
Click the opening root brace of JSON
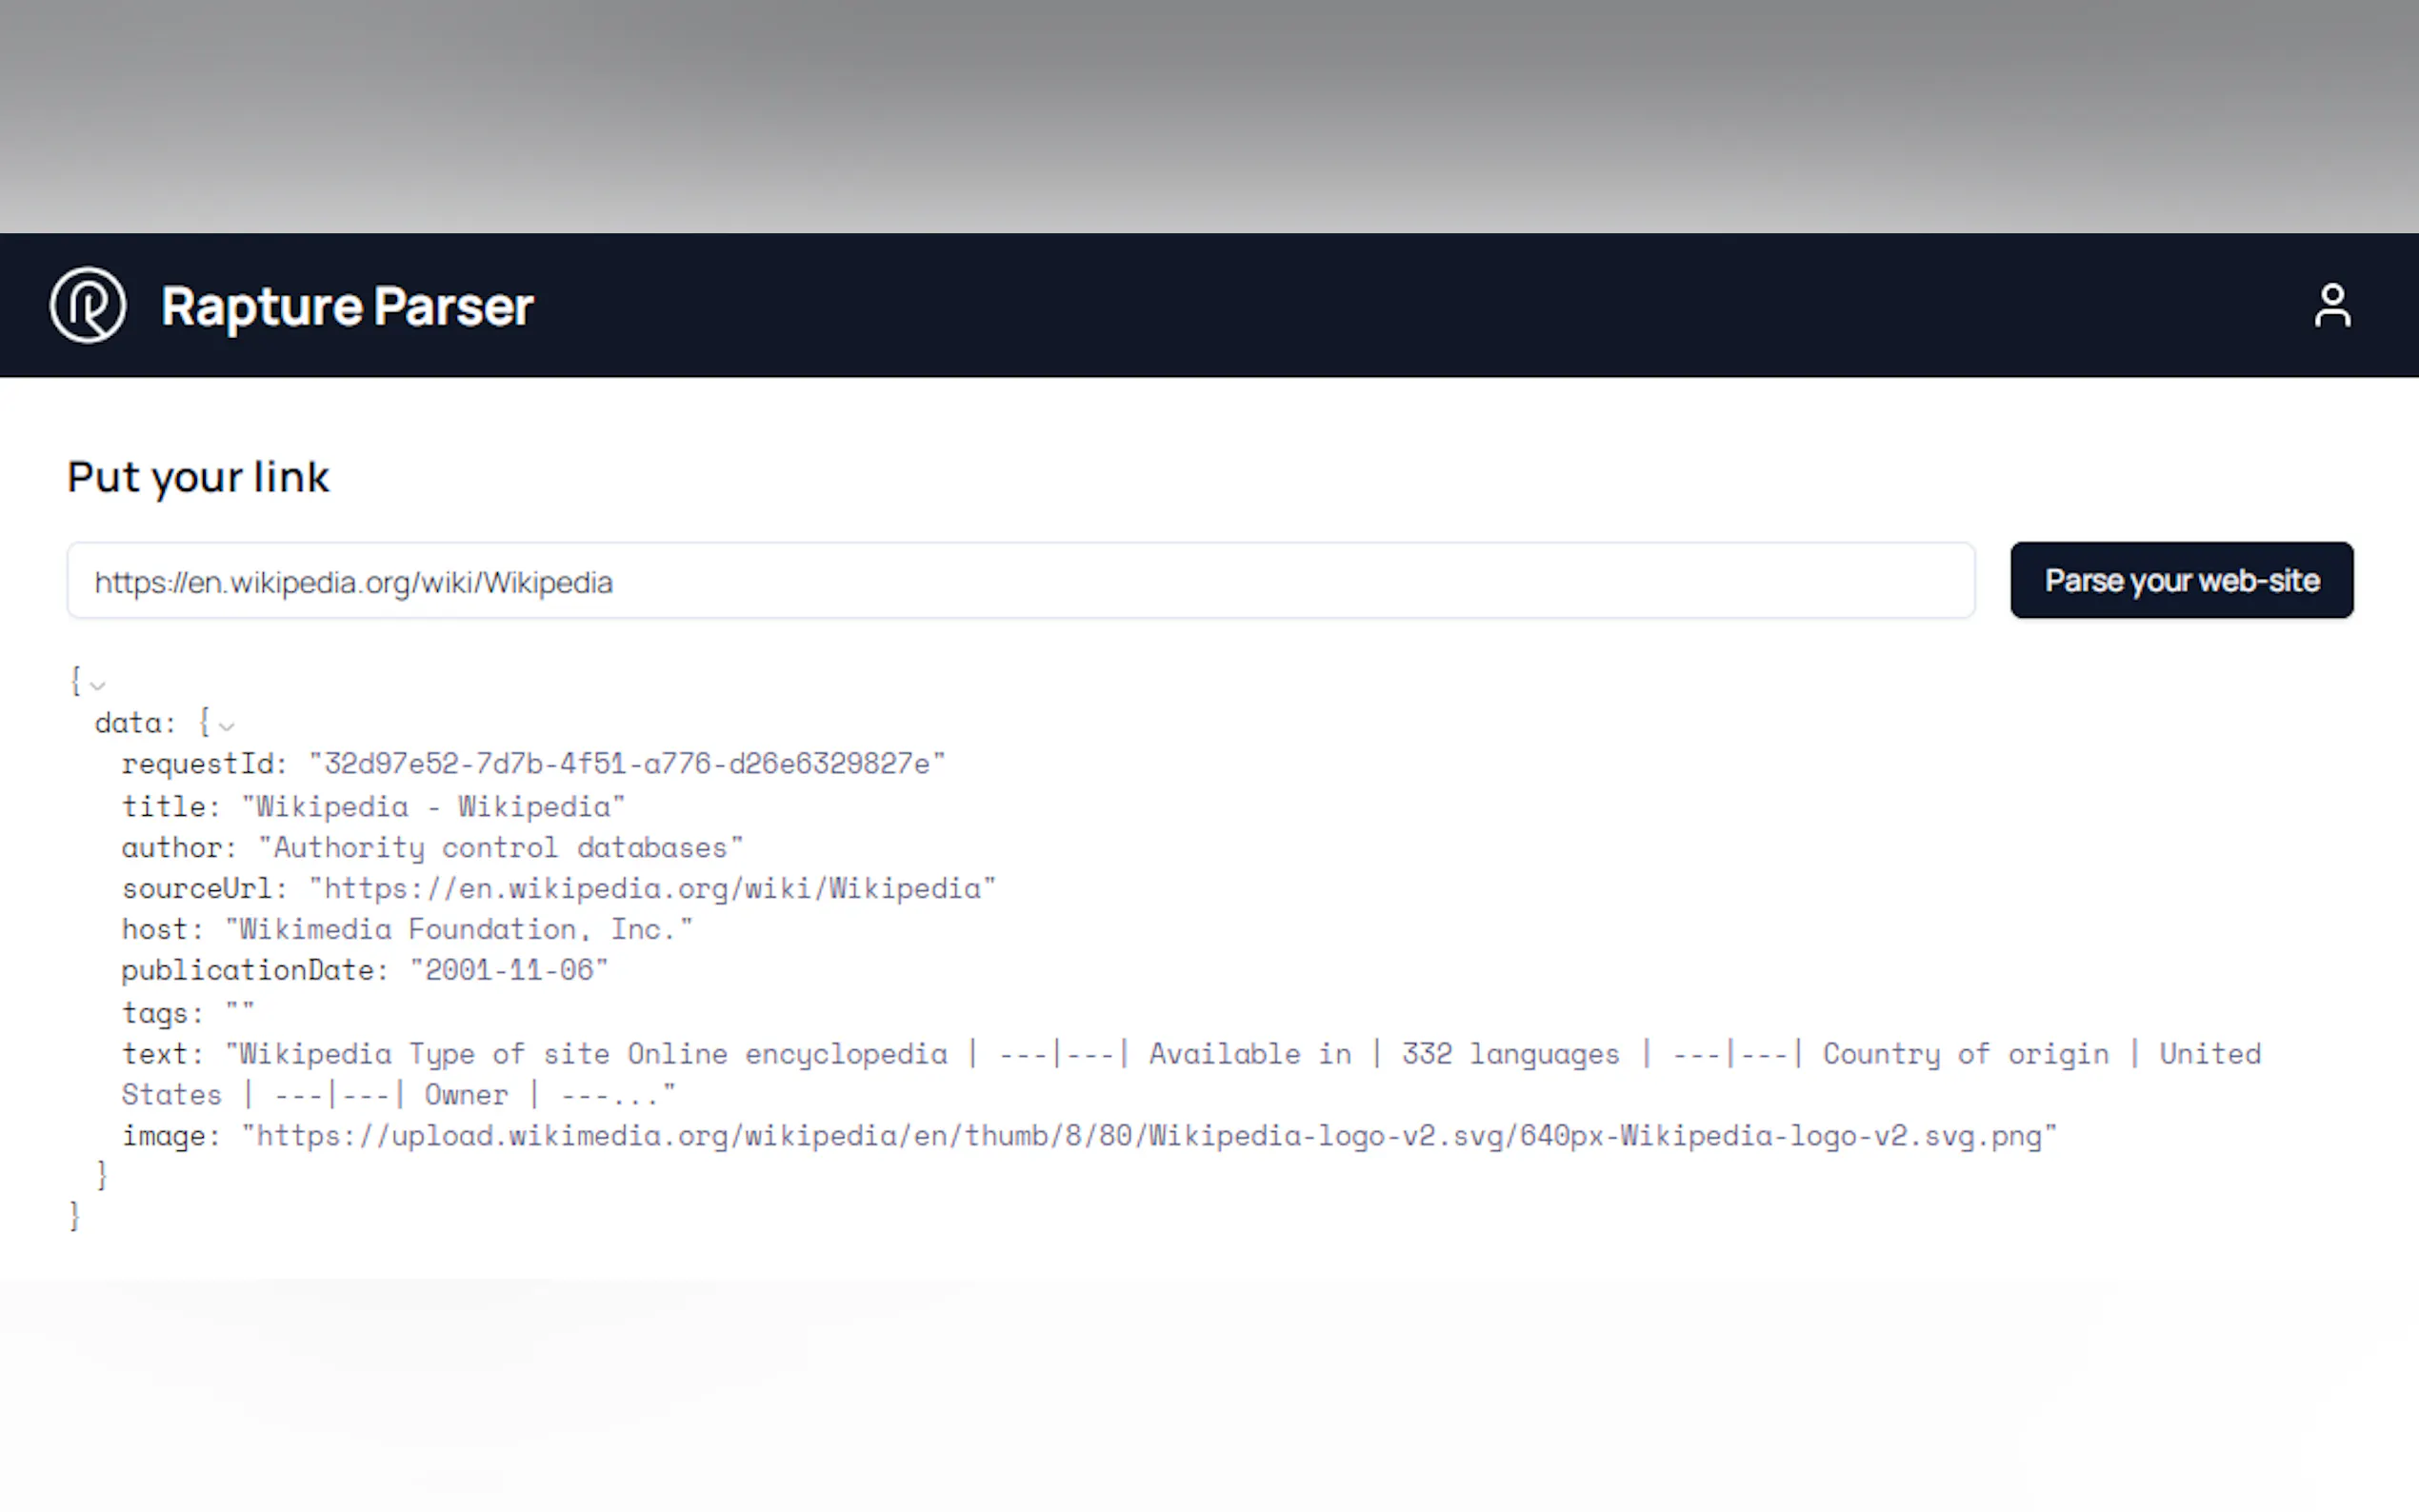pos(75,681)
